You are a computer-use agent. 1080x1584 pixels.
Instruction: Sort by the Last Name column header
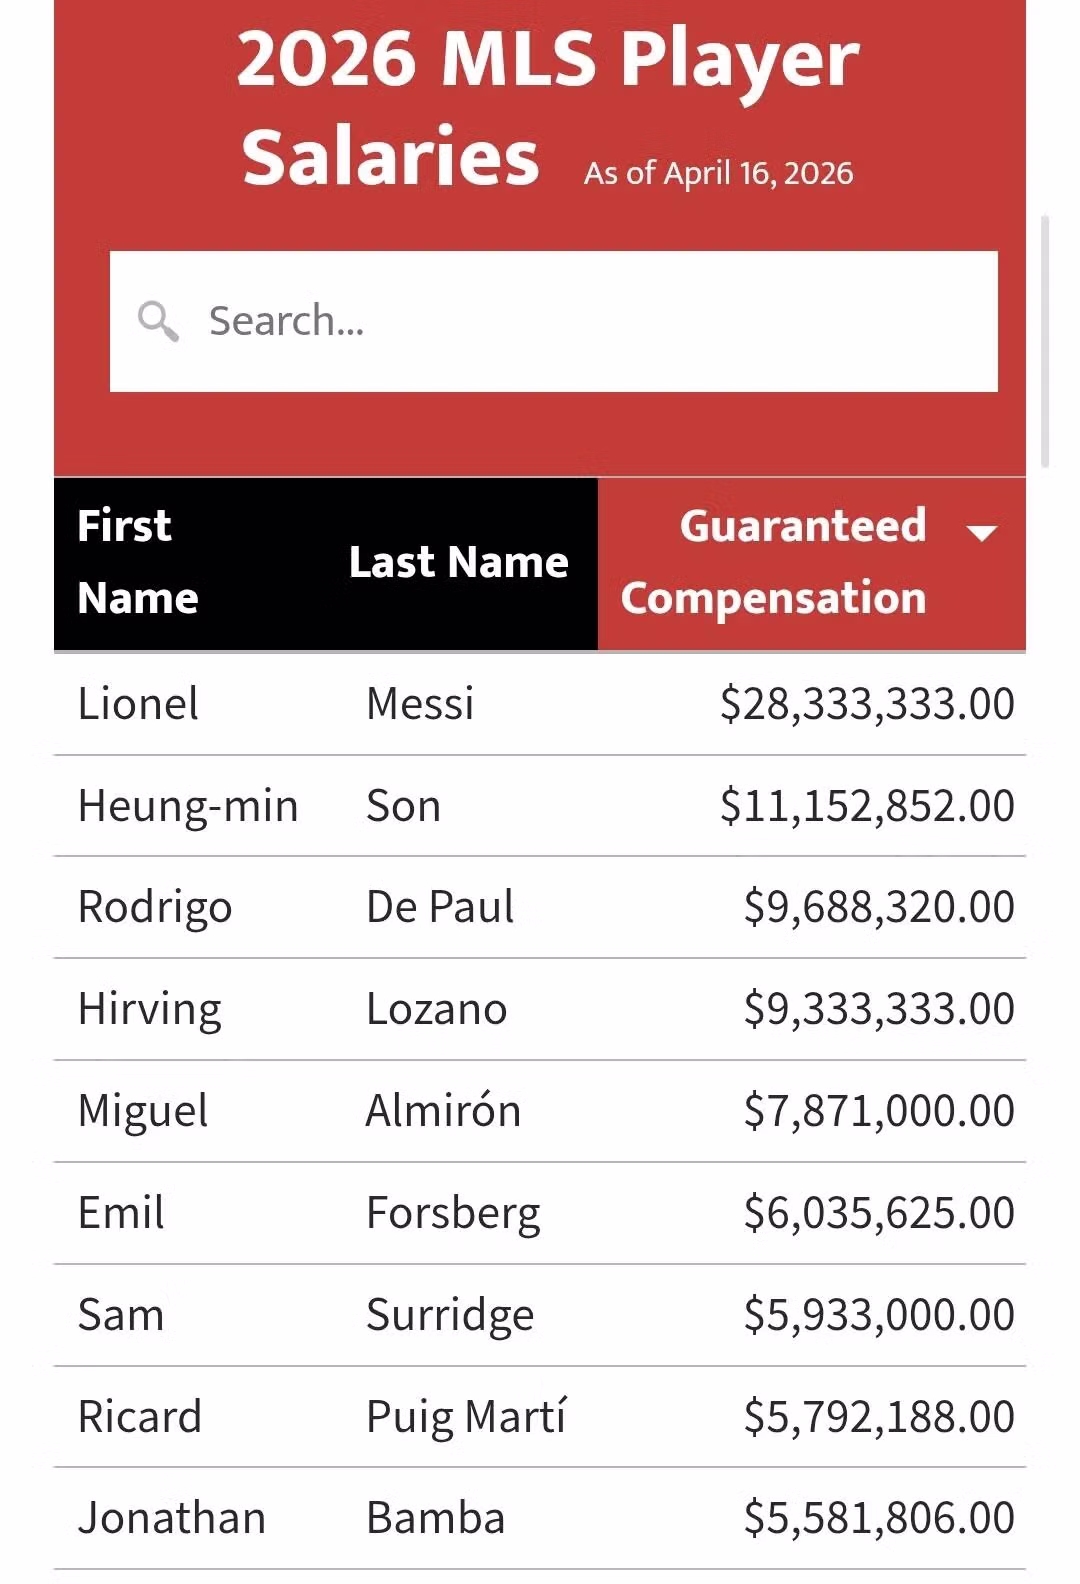459,562
